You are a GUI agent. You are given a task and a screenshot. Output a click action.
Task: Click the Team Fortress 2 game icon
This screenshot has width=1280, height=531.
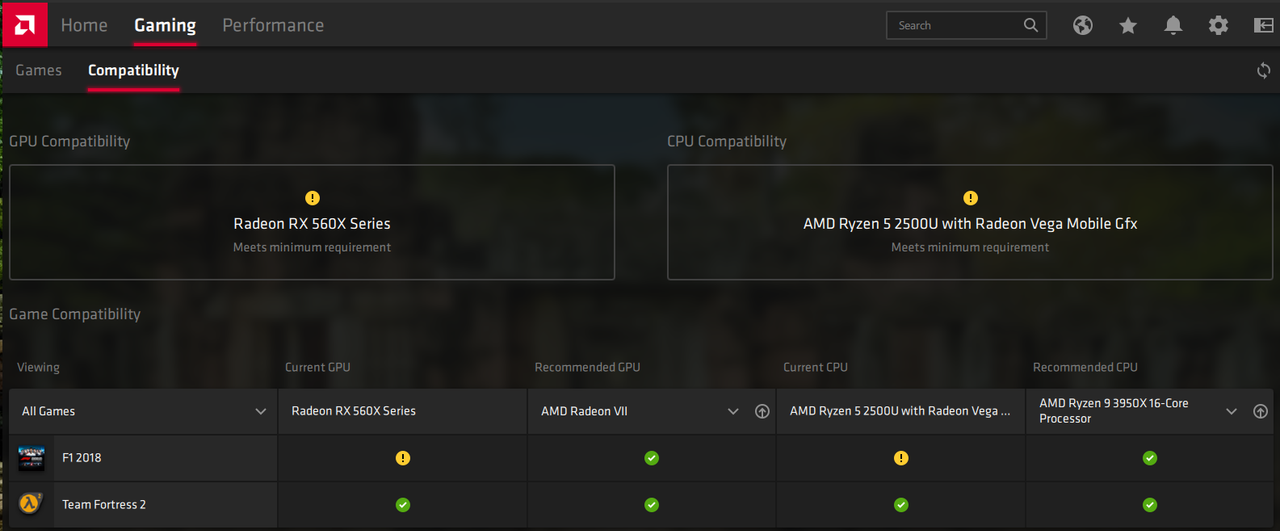tap(31, 504)
